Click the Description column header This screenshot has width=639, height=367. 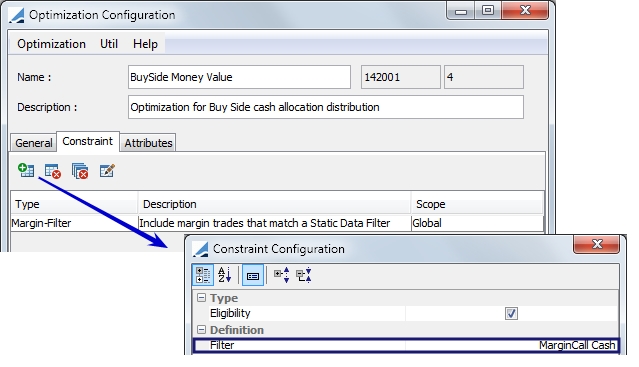pos(274,204)
